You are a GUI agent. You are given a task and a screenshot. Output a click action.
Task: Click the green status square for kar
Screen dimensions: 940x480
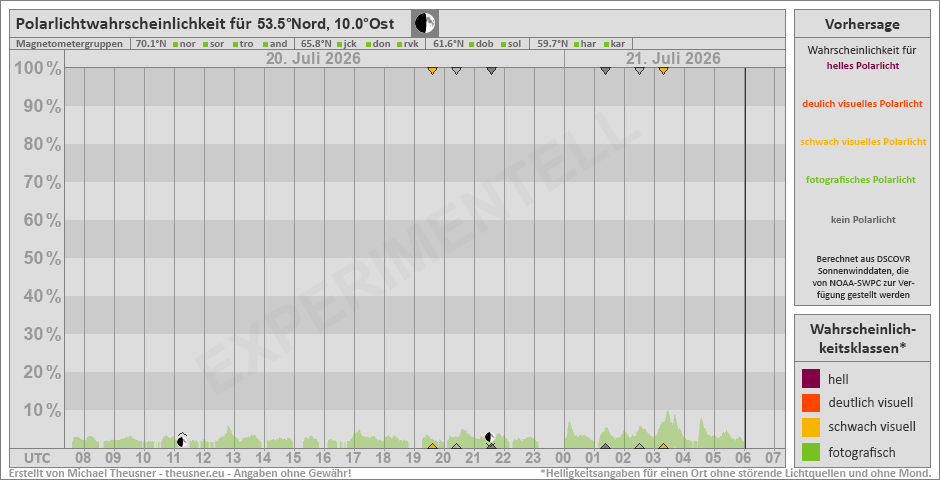tap(606, 44)
